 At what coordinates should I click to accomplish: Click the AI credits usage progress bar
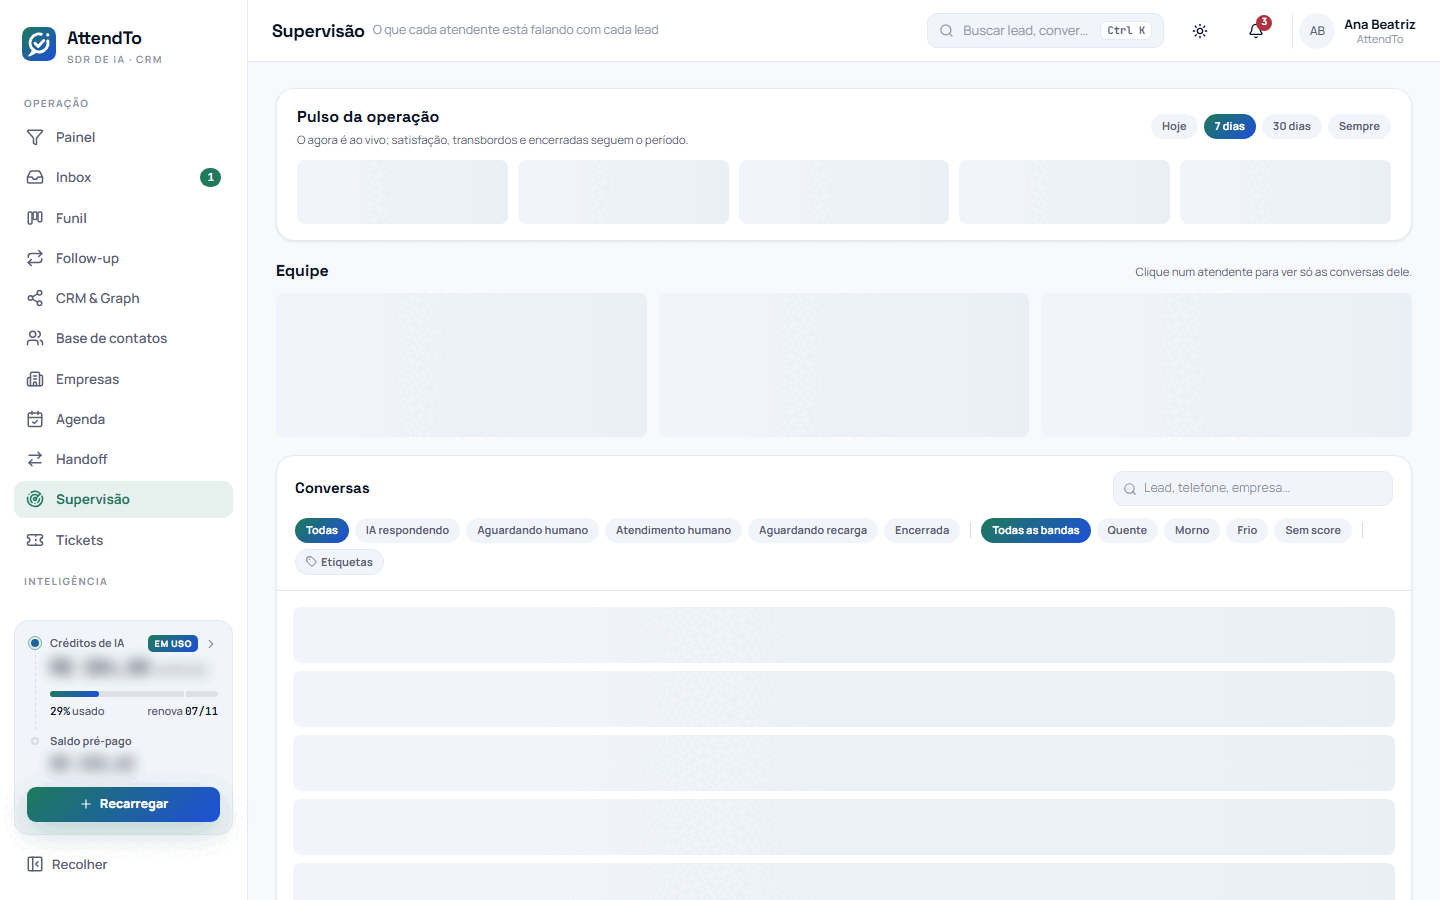pyautogui.click(x=134, y=693)
